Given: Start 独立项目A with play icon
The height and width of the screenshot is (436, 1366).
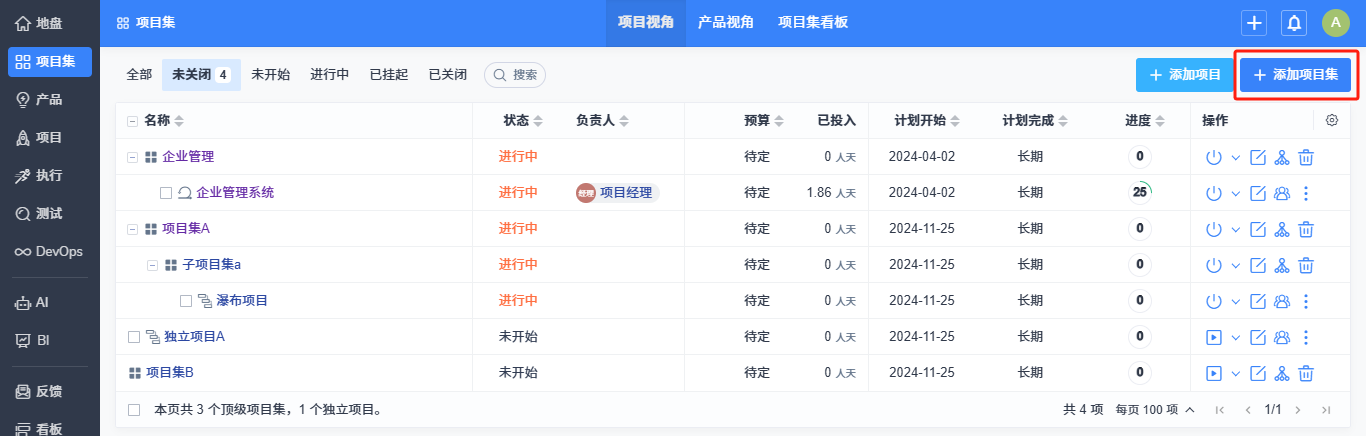Looking at the screenshot, I should click(1214, 337).
